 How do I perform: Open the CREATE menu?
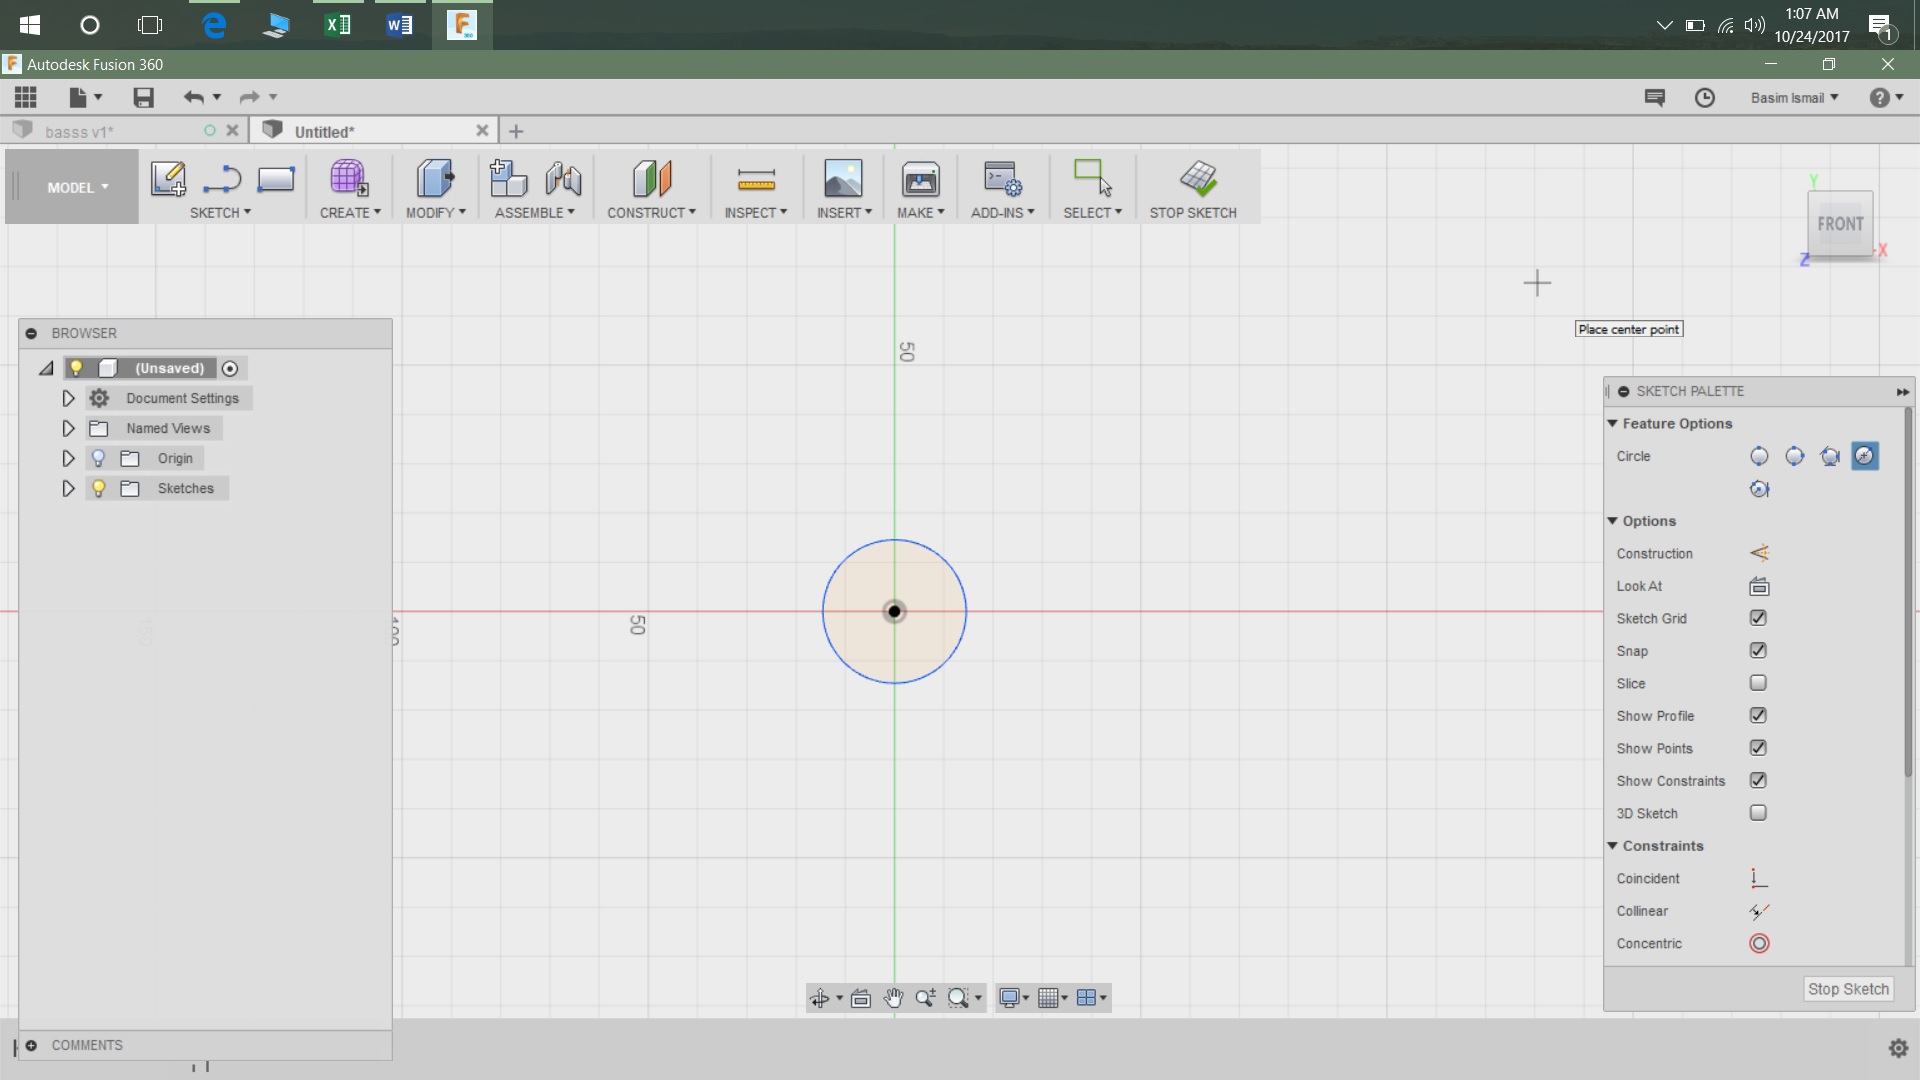(350, 213)
